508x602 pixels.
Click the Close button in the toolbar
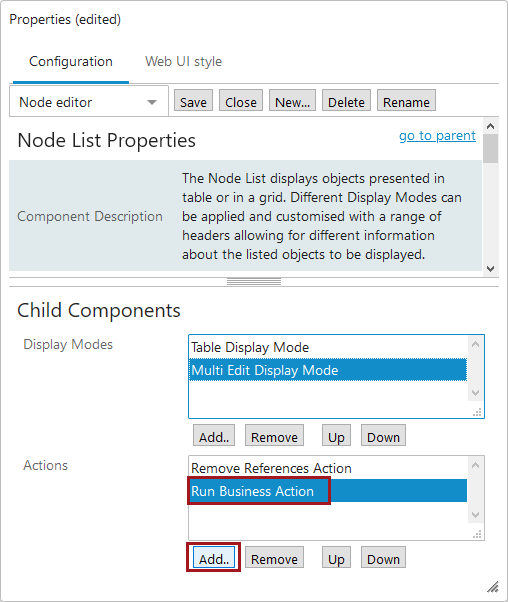[241, 101]
